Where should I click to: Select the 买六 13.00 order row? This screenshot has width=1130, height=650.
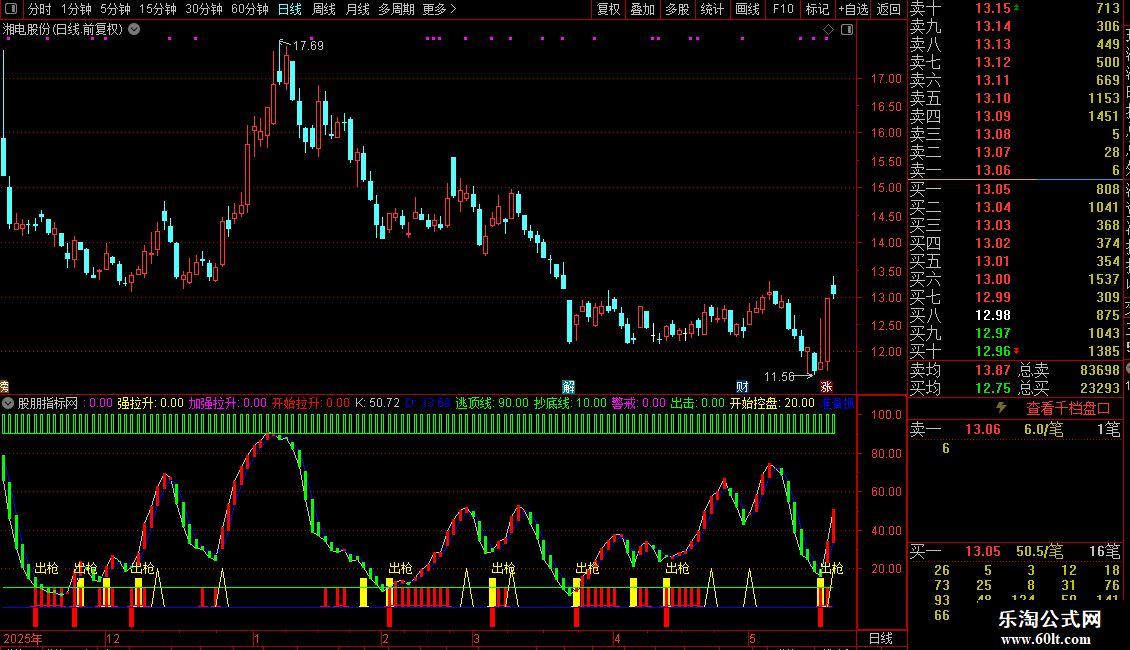[1015, 279]
